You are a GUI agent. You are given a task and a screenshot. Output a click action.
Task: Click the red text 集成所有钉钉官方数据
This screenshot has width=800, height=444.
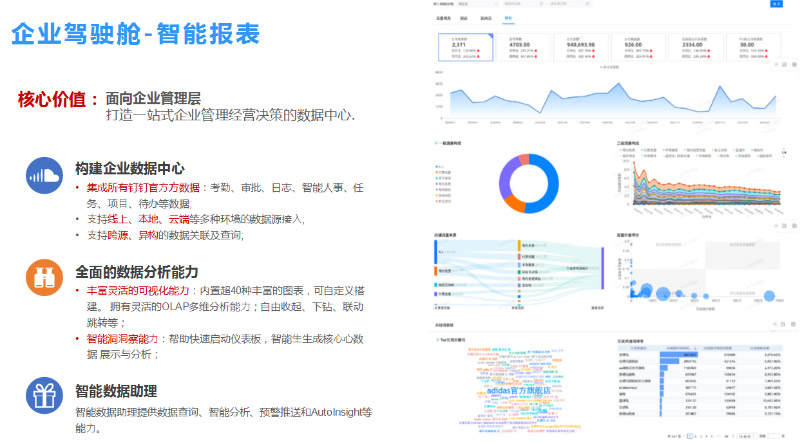pos(143,188)
